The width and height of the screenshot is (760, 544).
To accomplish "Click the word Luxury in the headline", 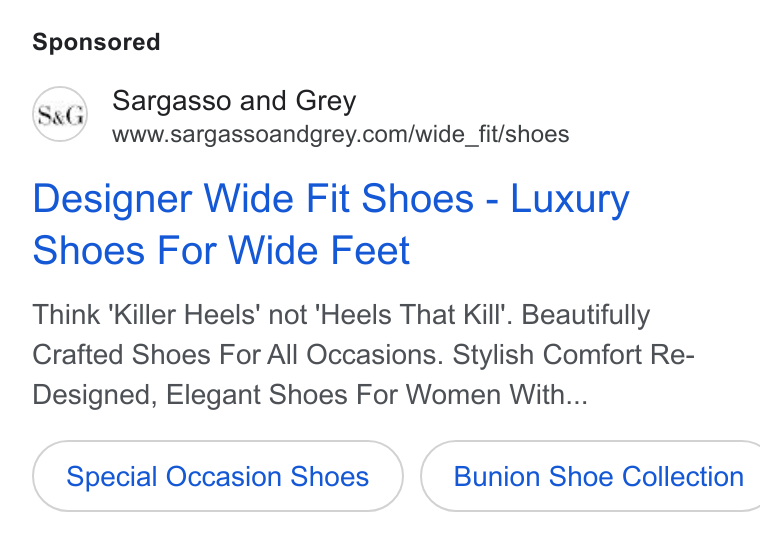I will pos(570,200).
